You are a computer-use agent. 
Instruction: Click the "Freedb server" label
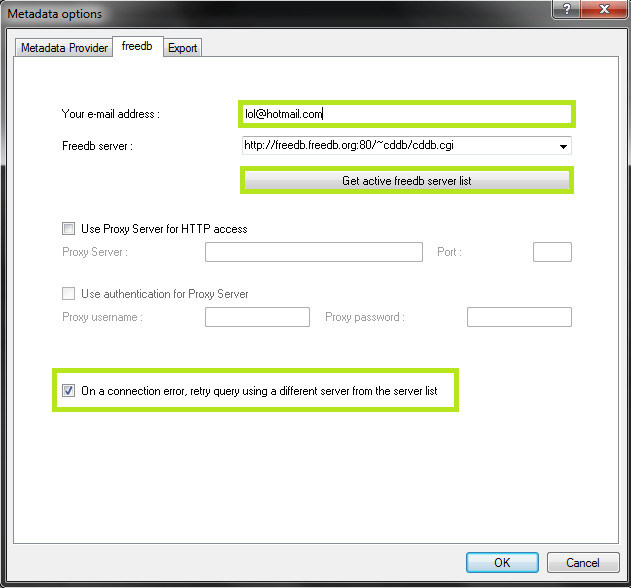click(x=97, y=146)
